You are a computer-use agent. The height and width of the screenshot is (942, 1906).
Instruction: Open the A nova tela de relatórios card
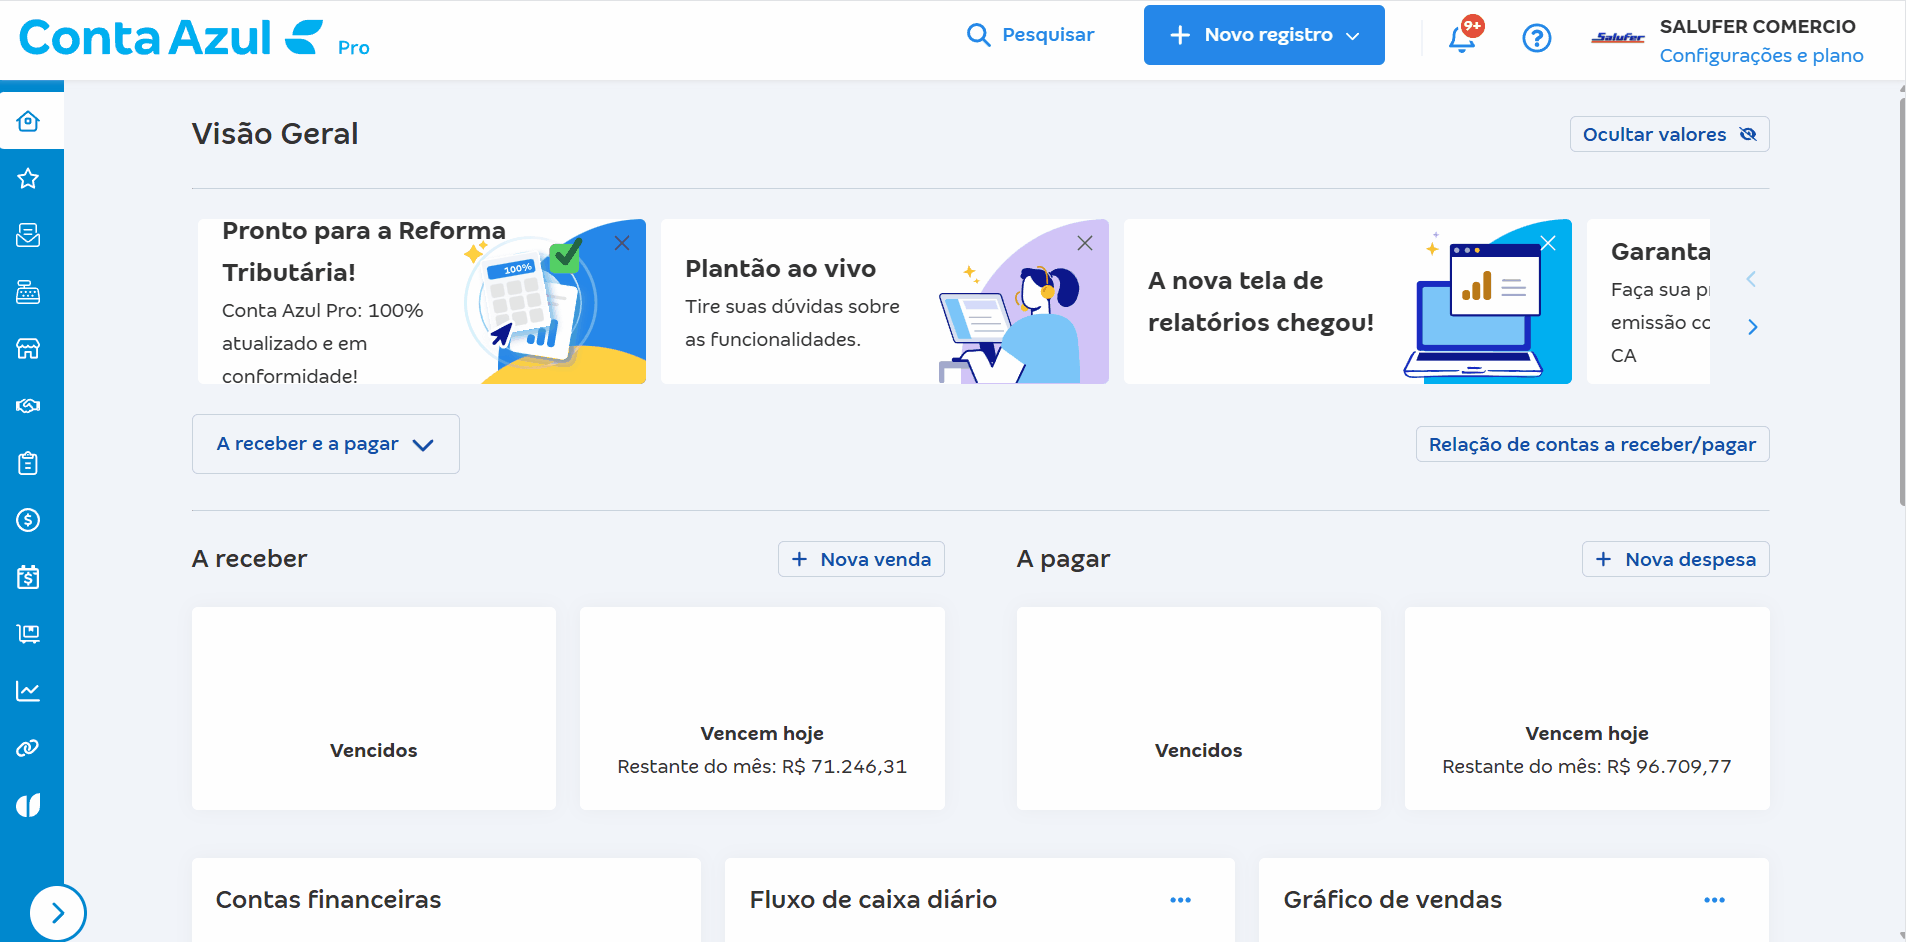tap(1348, 301)
